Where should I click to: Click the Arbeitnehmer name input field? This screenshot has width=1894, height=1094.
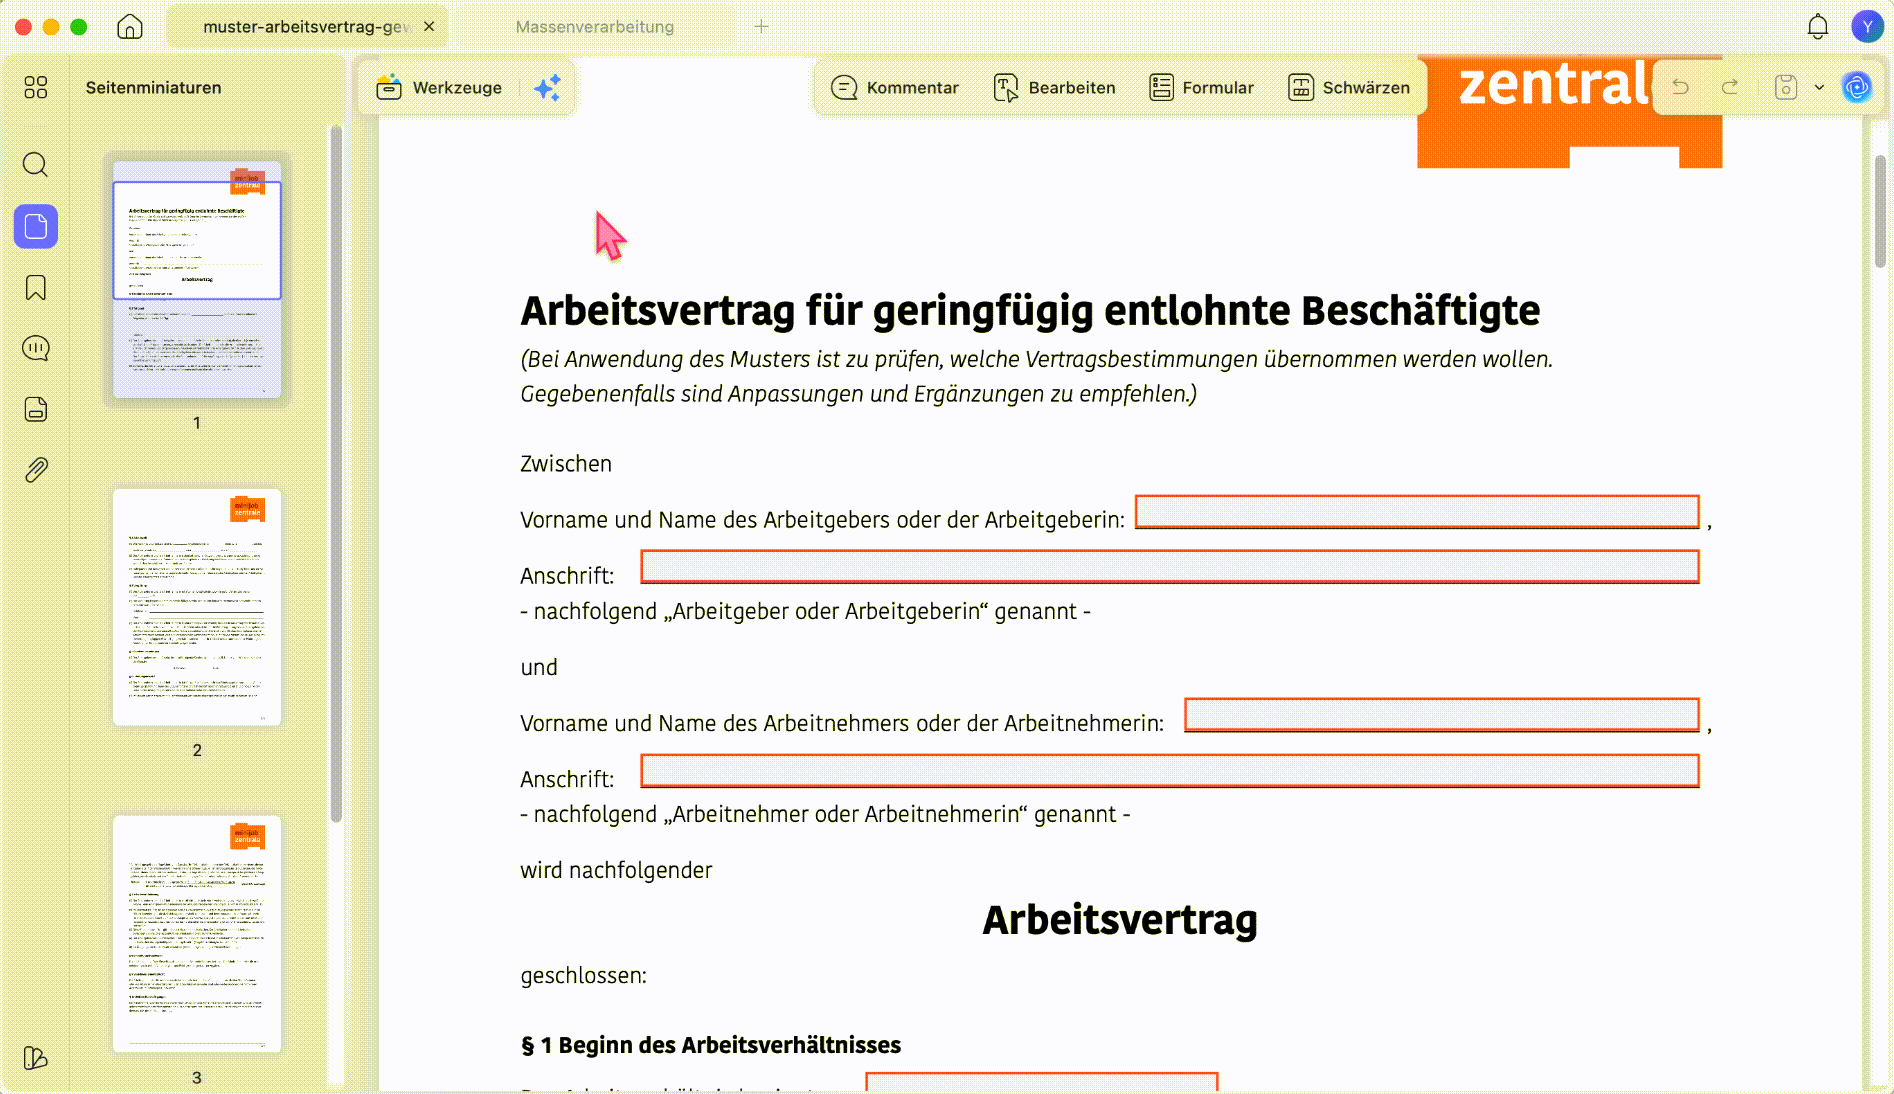(1442, 715)
